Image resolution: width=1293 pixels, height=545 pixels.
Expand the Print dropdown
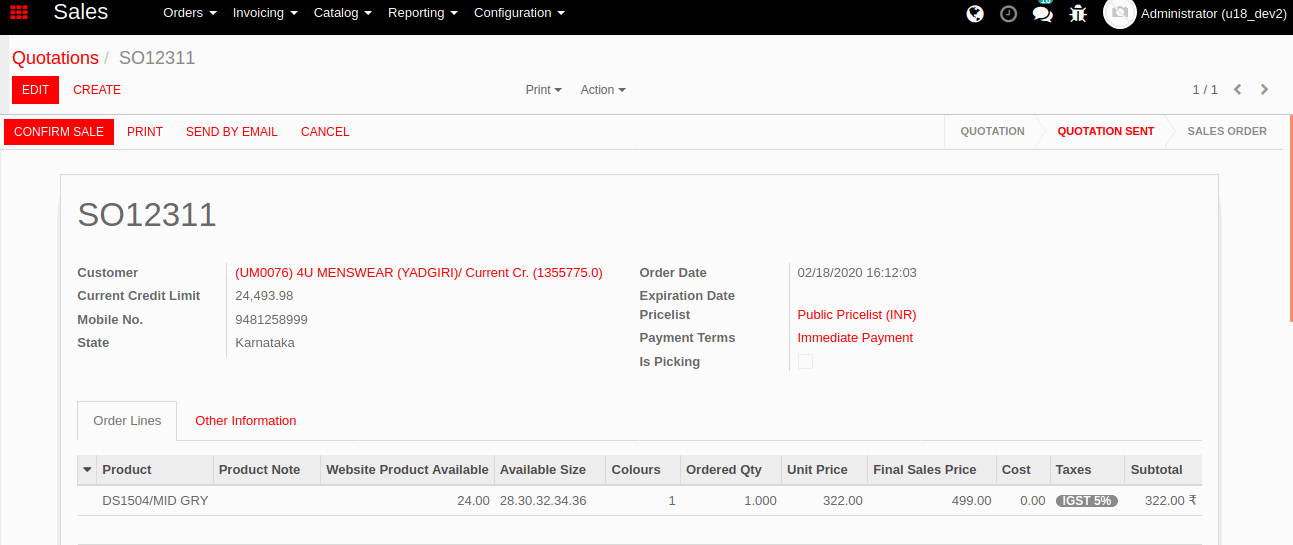pyautogui.click(x=543, y=90)
